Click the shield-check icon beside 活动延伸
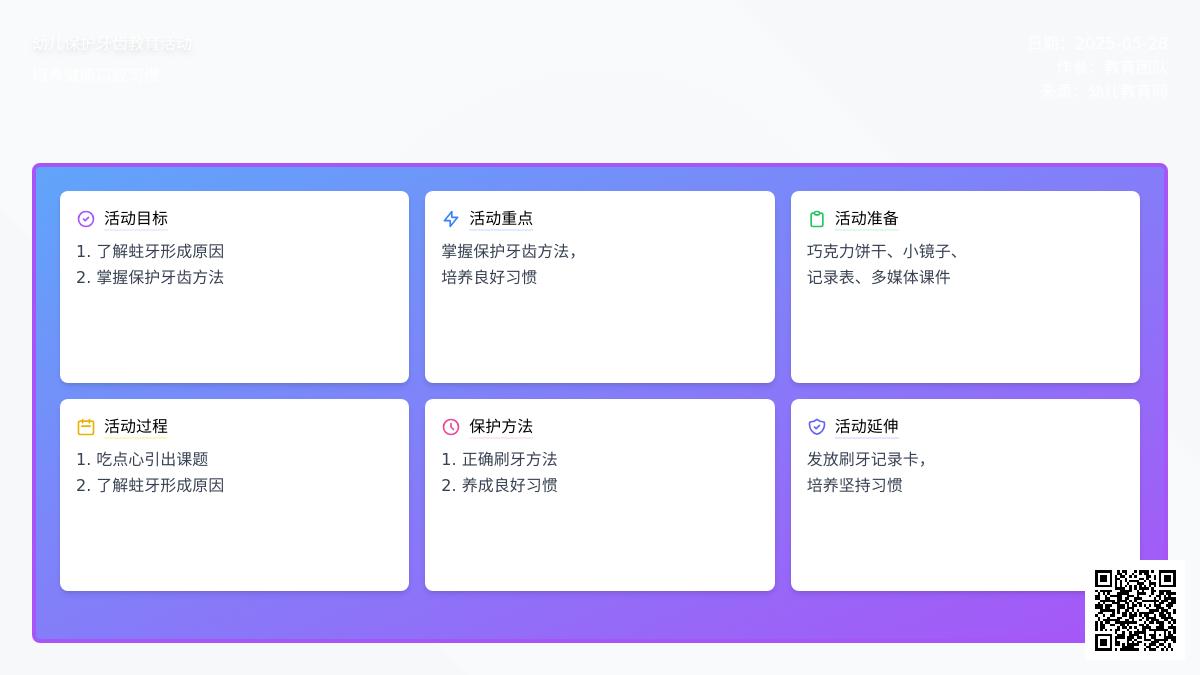Image resolution: width=1200 pixels, height=675 pixels. click(x=817, y=427)
